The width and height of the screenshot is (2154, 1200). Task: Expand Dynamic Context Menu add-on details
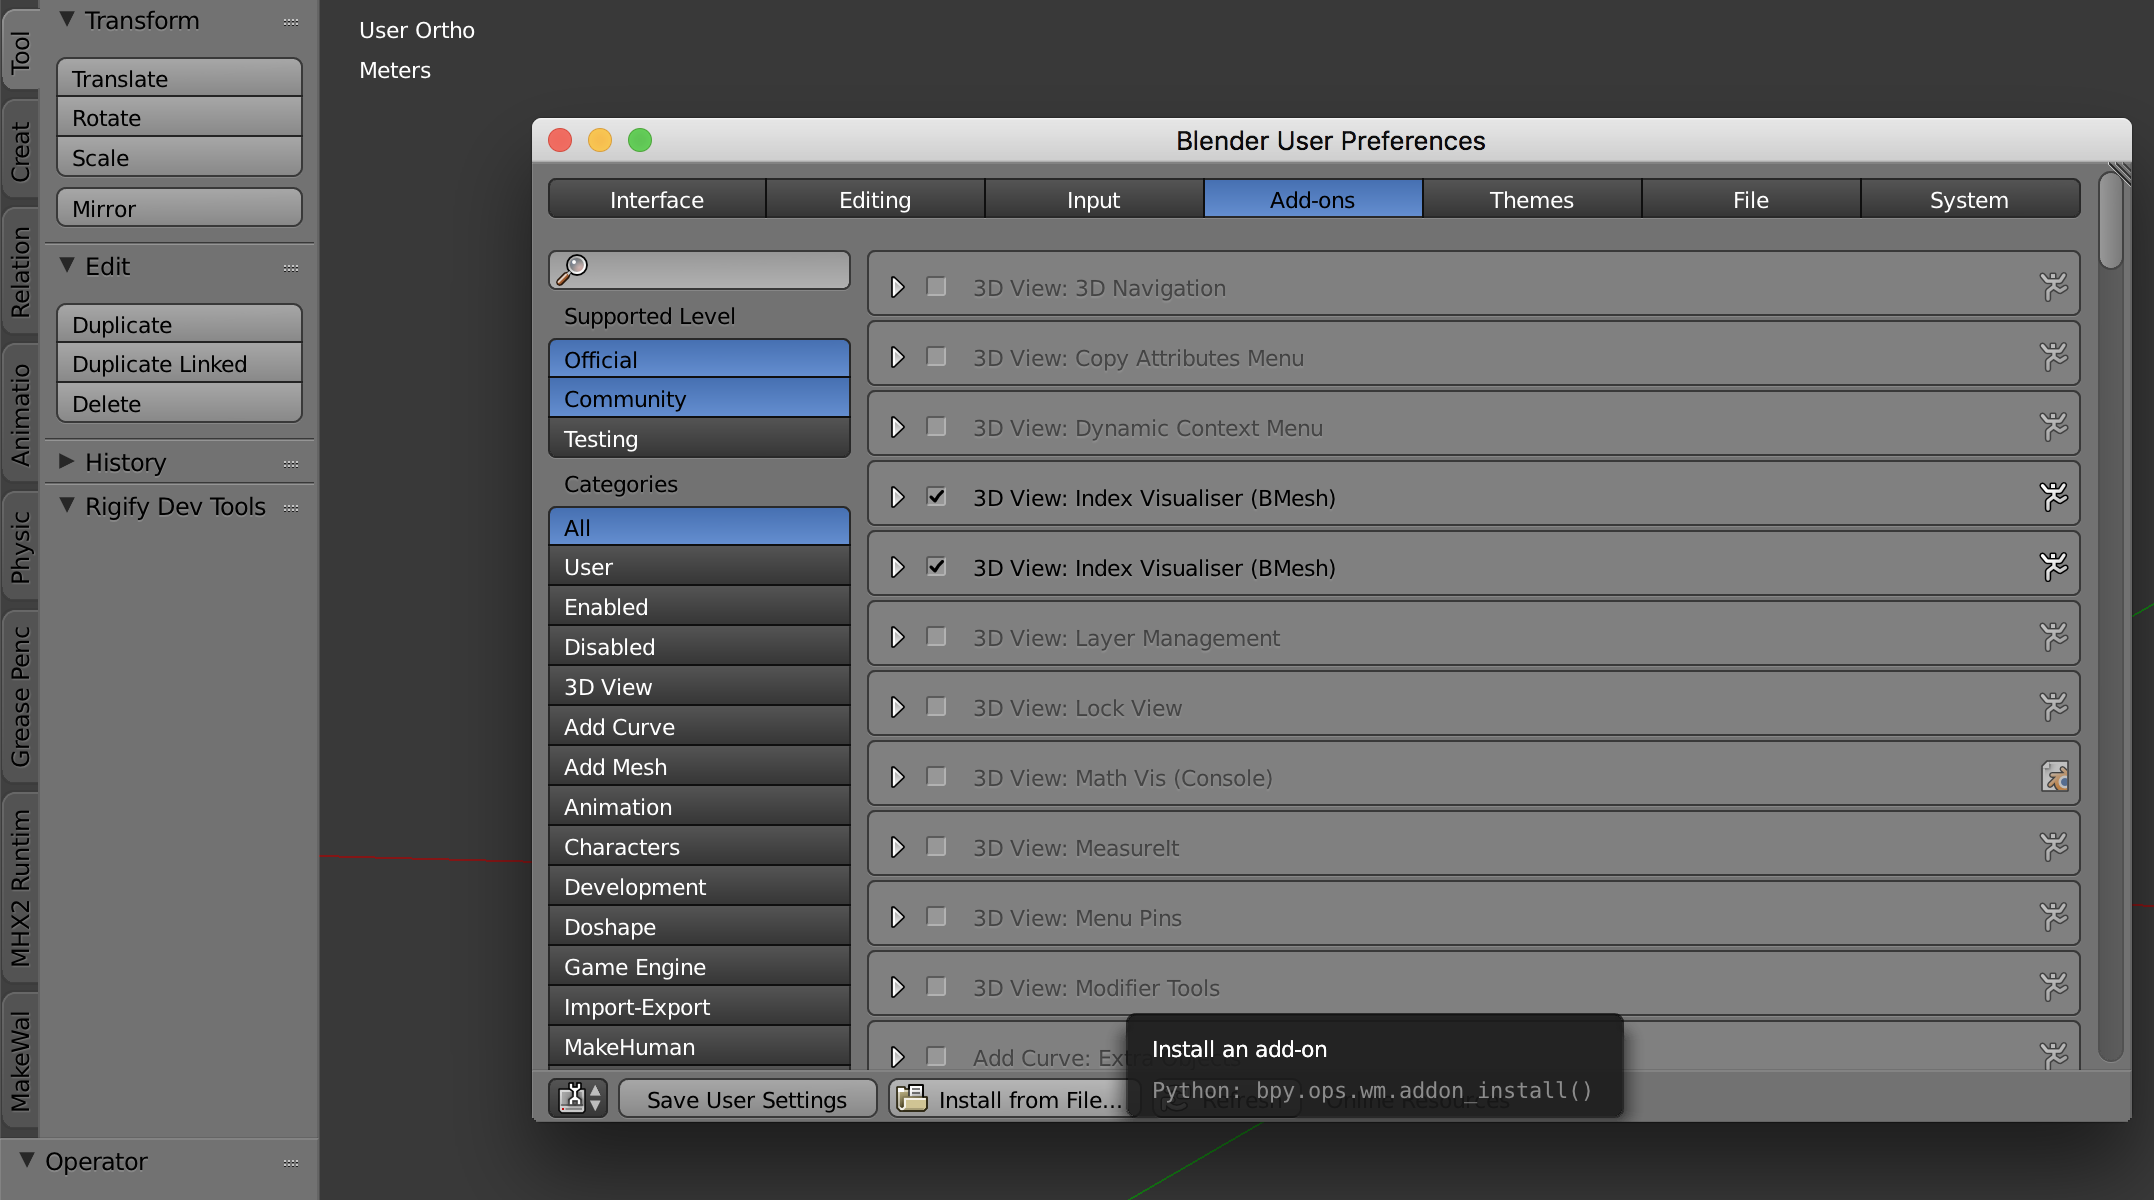[x=897, y=427]
